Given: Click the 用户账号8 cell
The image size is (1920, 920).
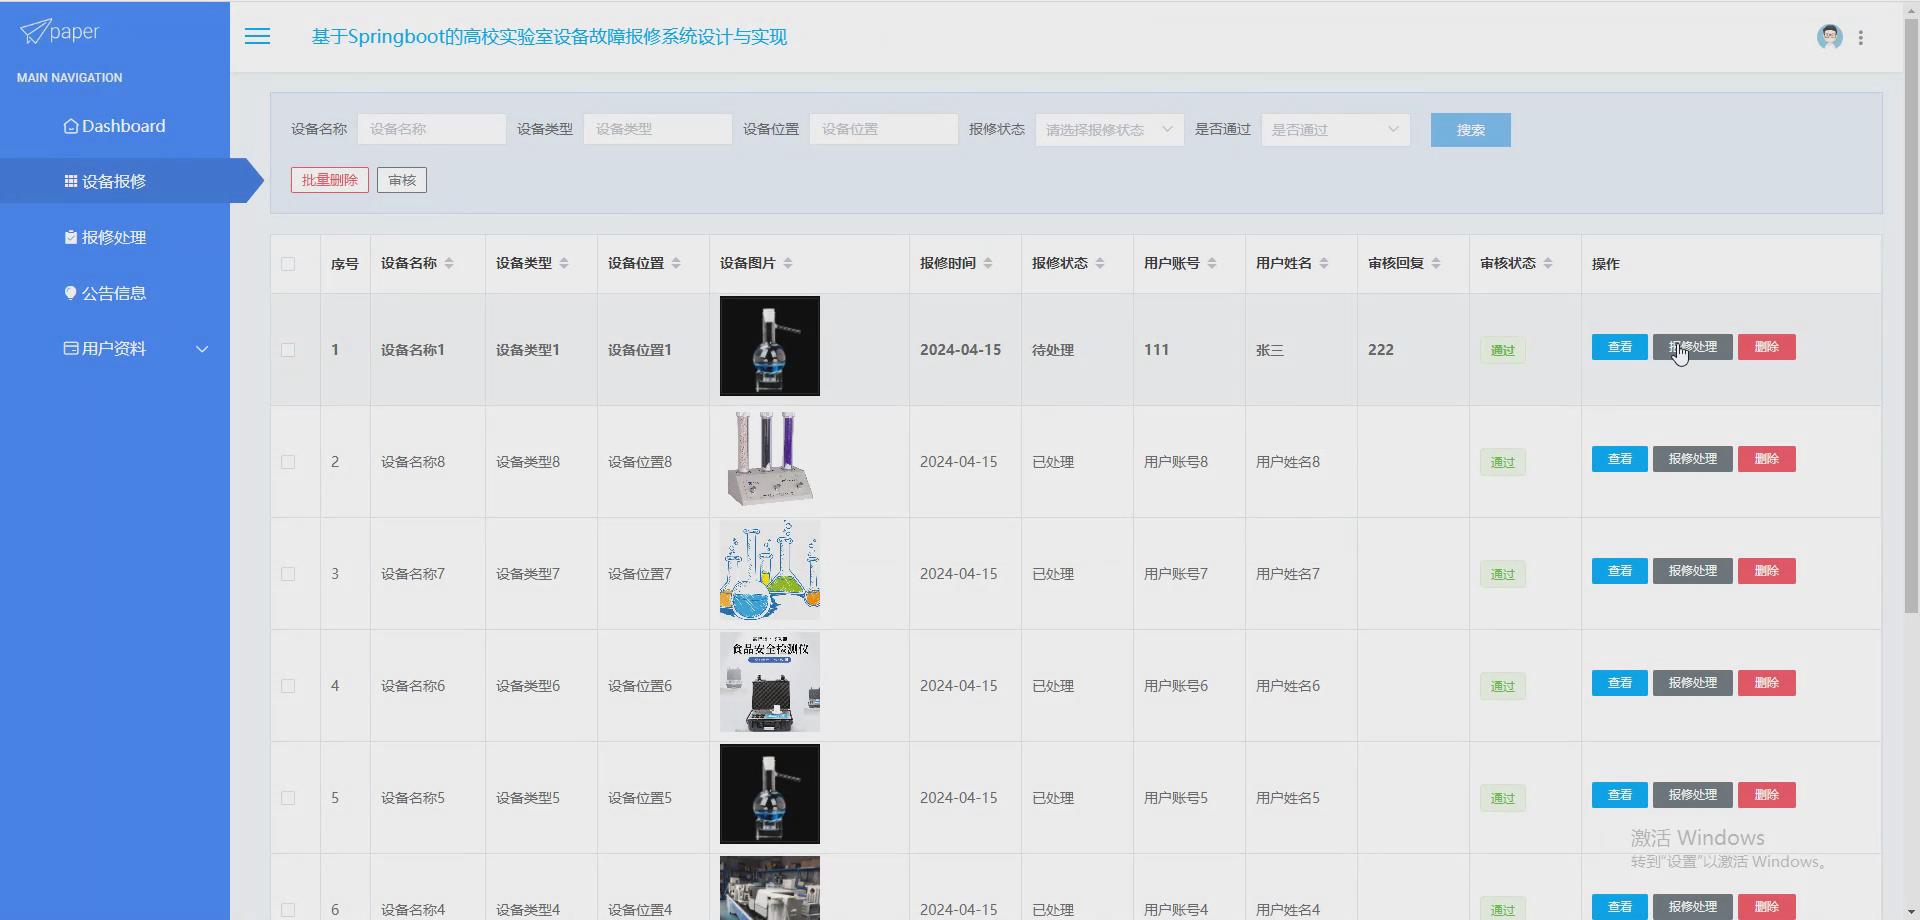Looking at the screenshot, I should (1176, 462).
